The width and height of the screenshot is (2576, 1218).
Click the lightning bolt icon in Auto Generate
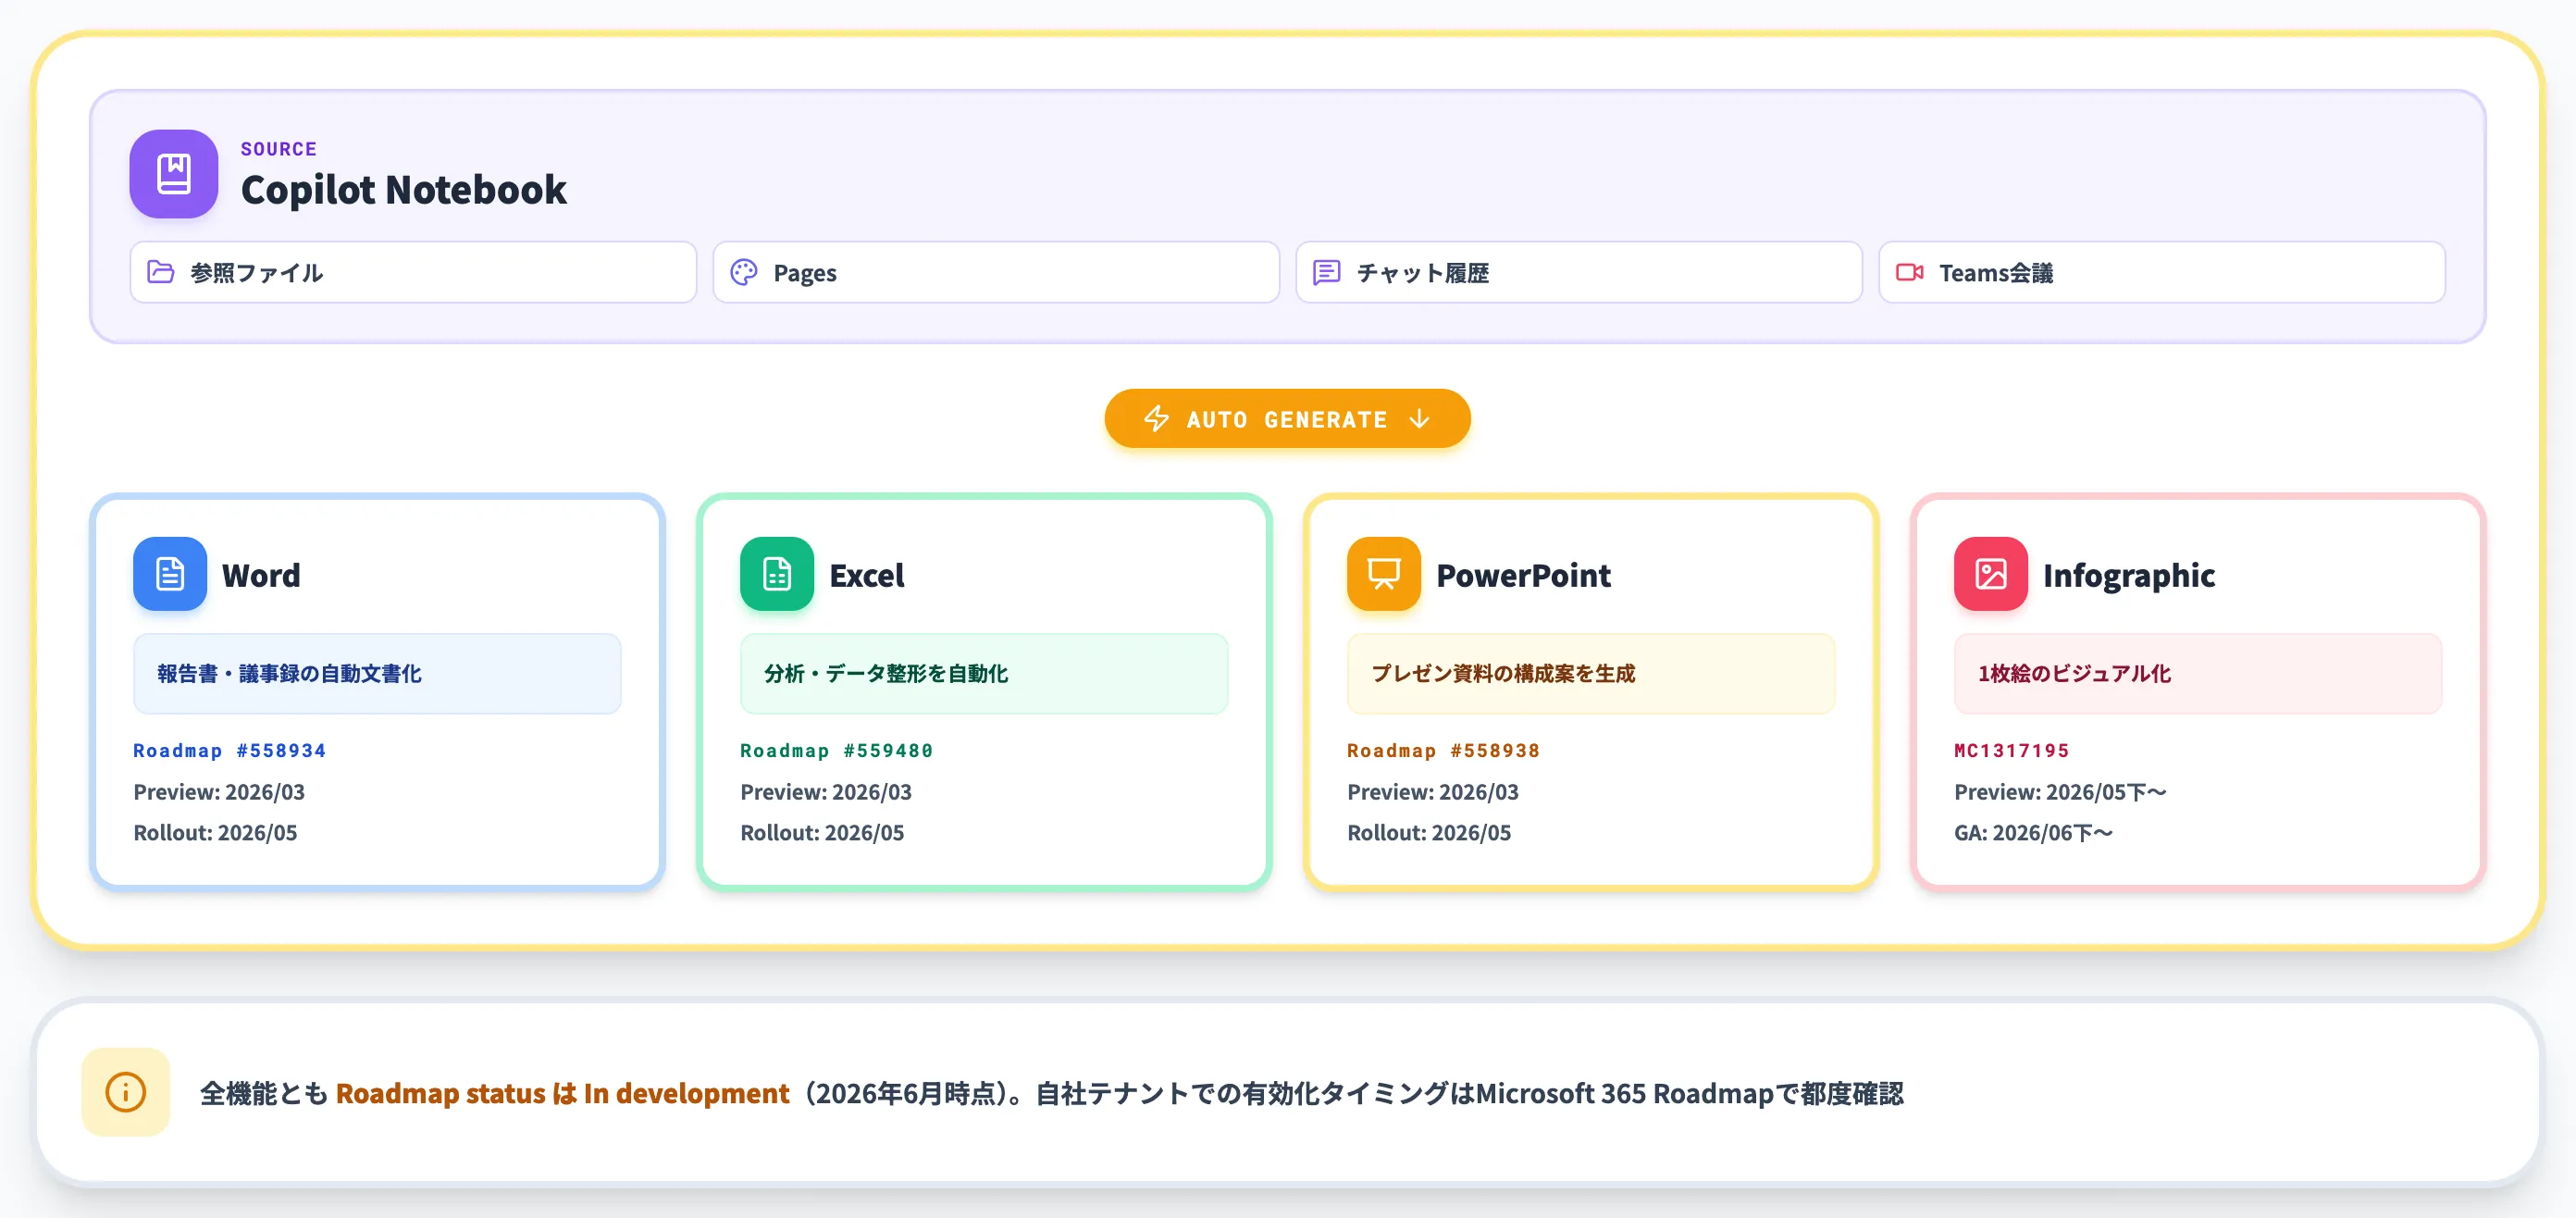point(1156,418)
